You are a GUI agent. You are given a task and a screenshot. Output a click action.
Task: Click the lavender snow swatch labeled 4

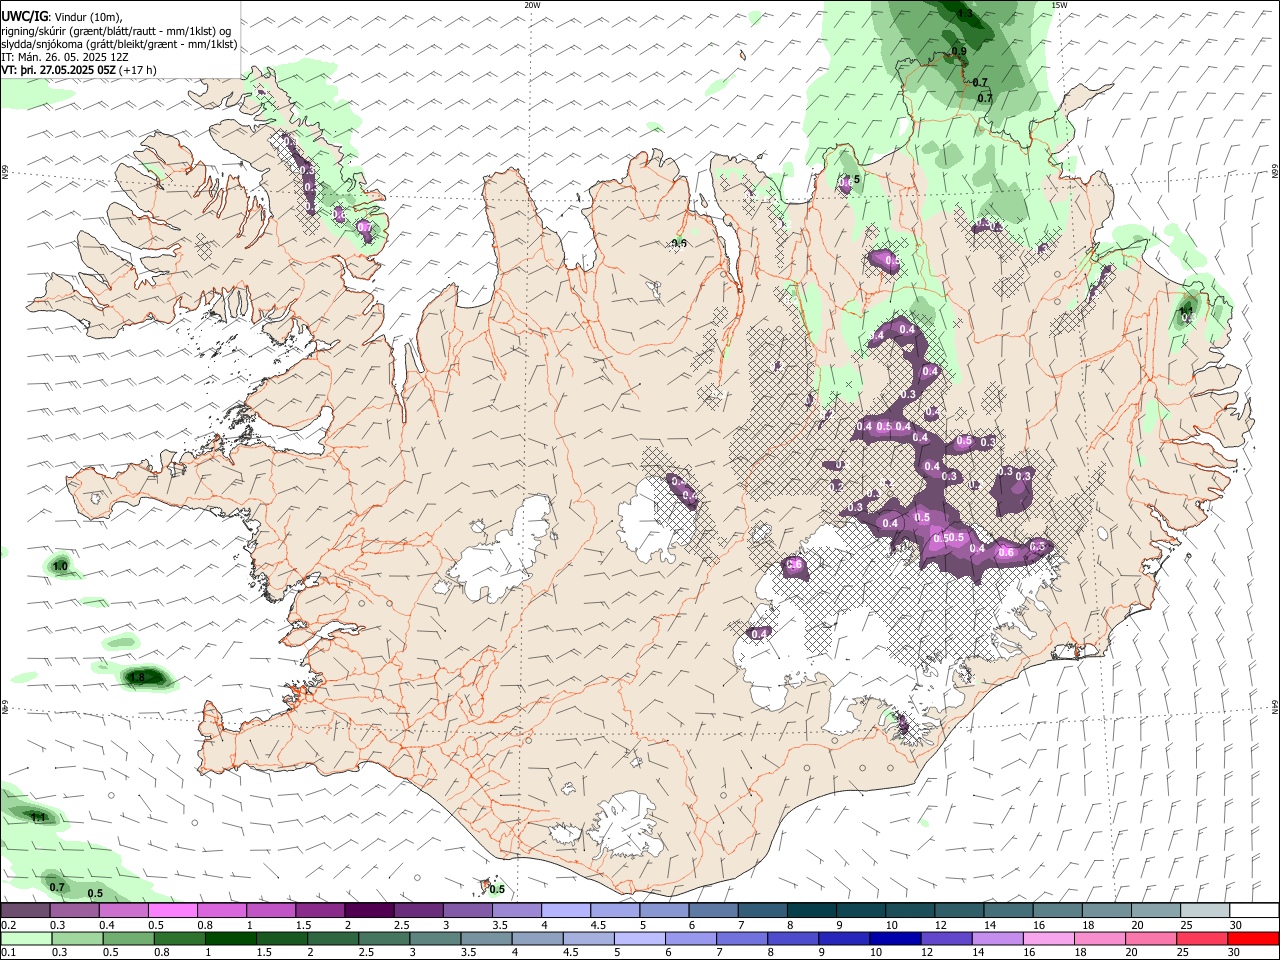point(566,910)
